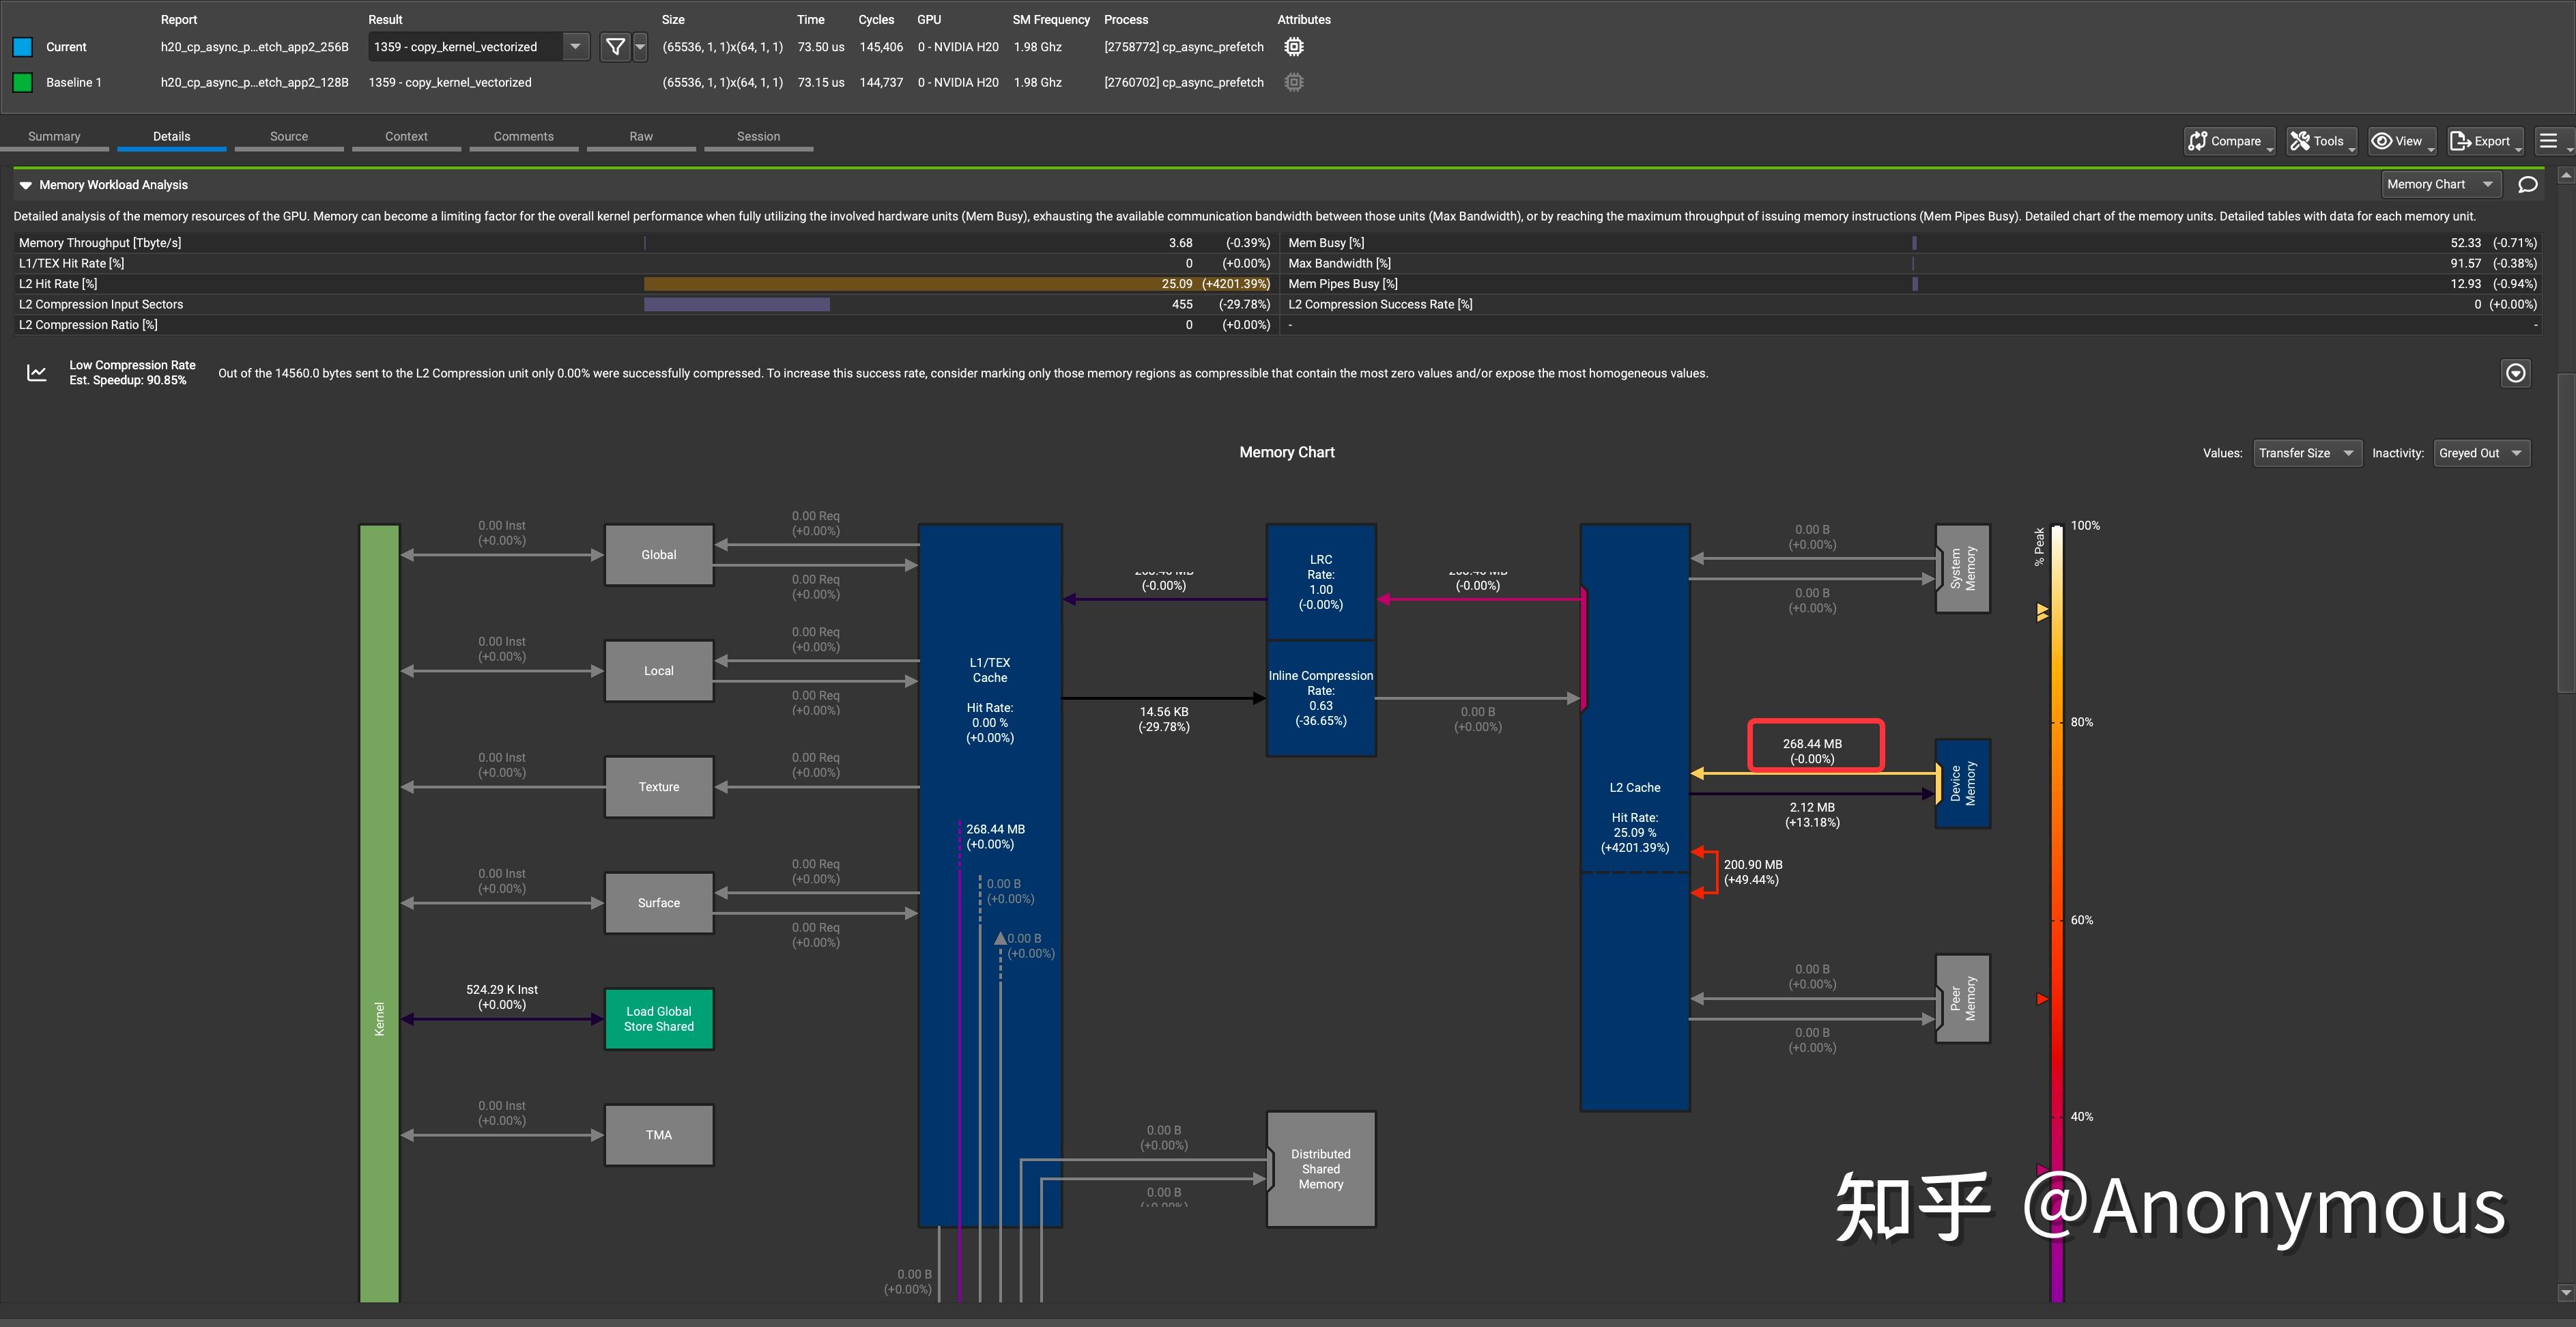
Task: Click the hamburger menu icon
Action: click(2548, 141)
